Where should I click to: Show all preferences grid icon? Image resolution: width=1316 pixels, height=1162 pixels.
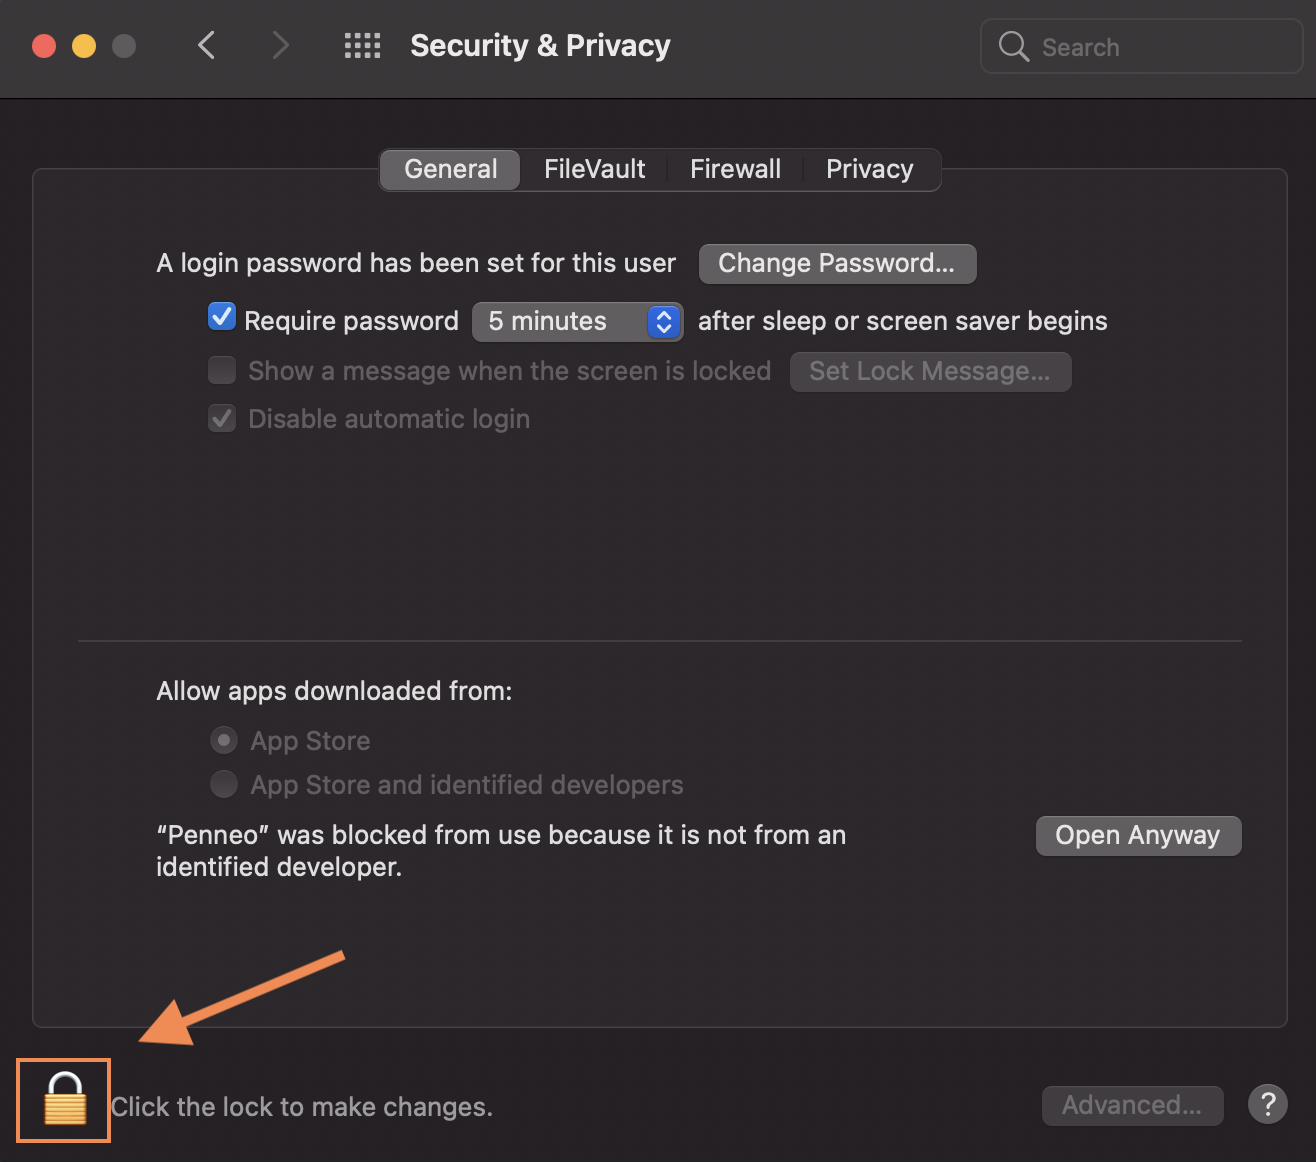tap(362, 46)
